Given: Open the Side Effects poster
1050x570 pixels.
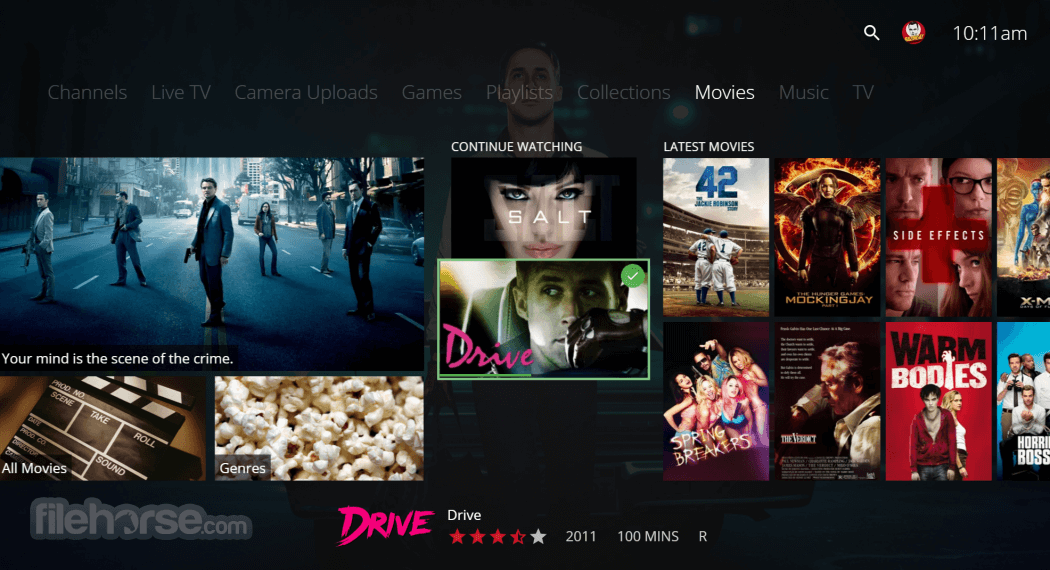Looking at the screenshot, I should 938,237.
